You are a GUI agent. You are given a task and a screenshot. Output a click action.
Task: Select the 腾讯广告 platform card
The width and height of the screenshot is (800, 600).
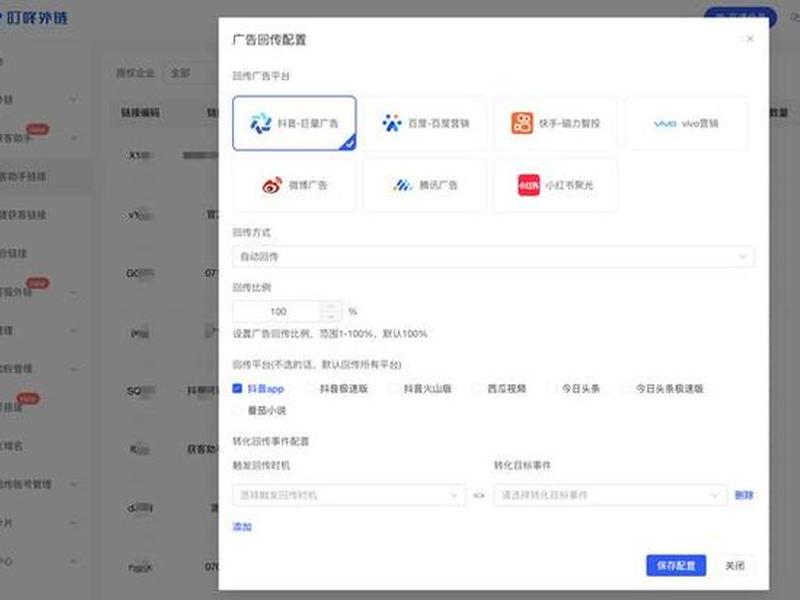click(x=425, y=185)
